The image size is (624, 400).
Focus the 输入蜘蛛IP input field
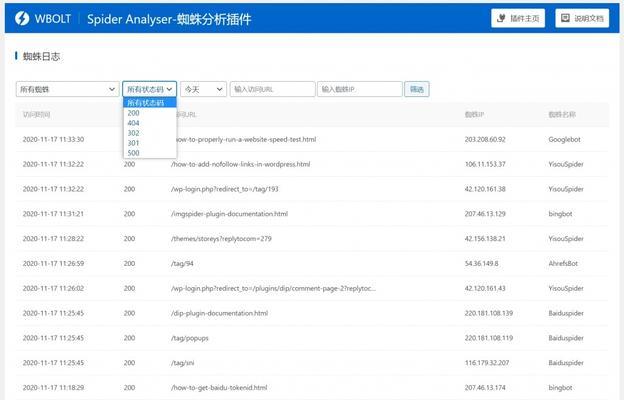(360, 89)
